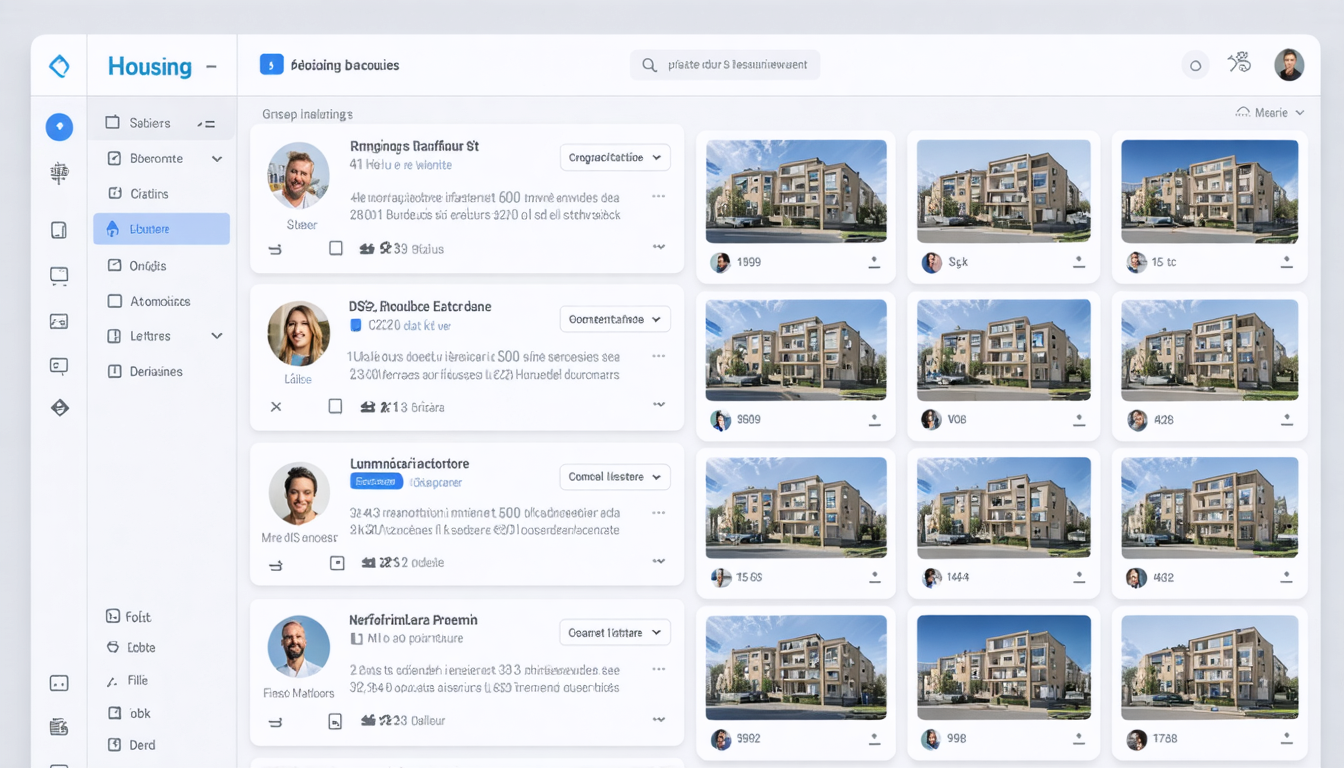Click the download icon on the 'Sgk' card

(1079, 262)
